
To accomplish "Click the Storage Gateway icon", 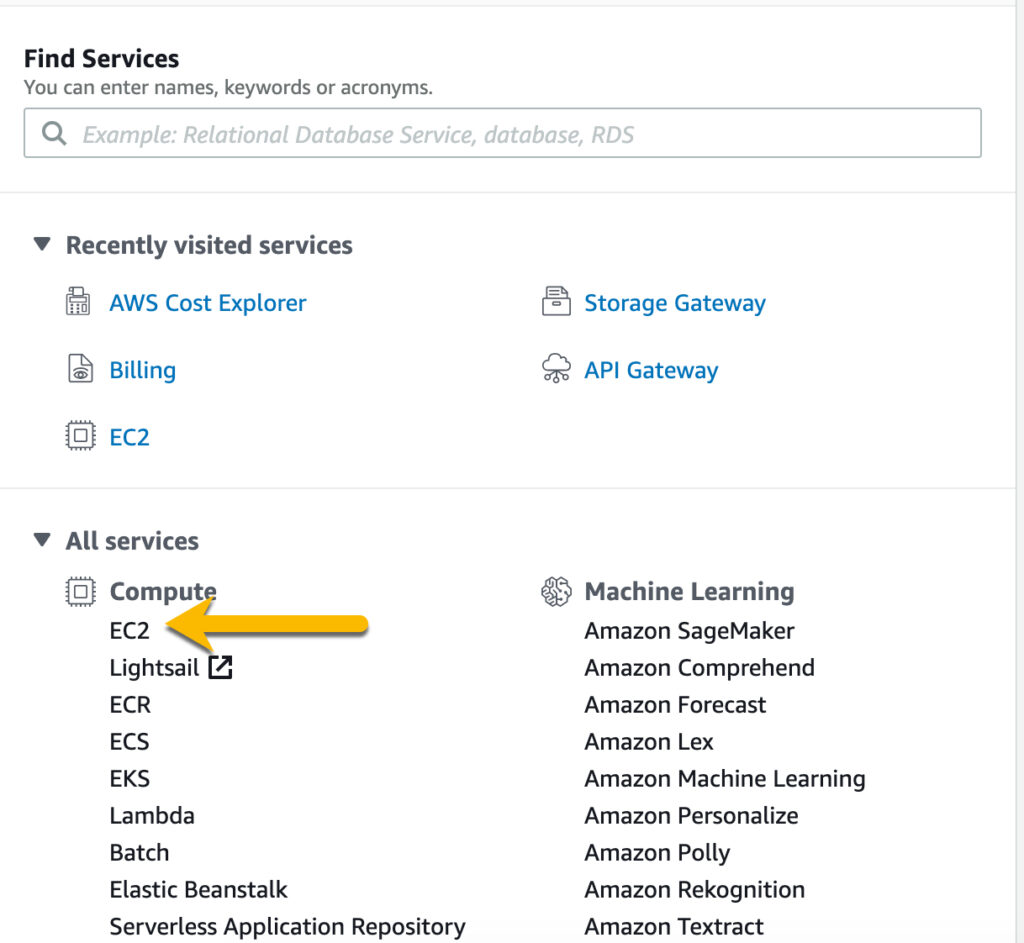I will click(x=556, y=302).
